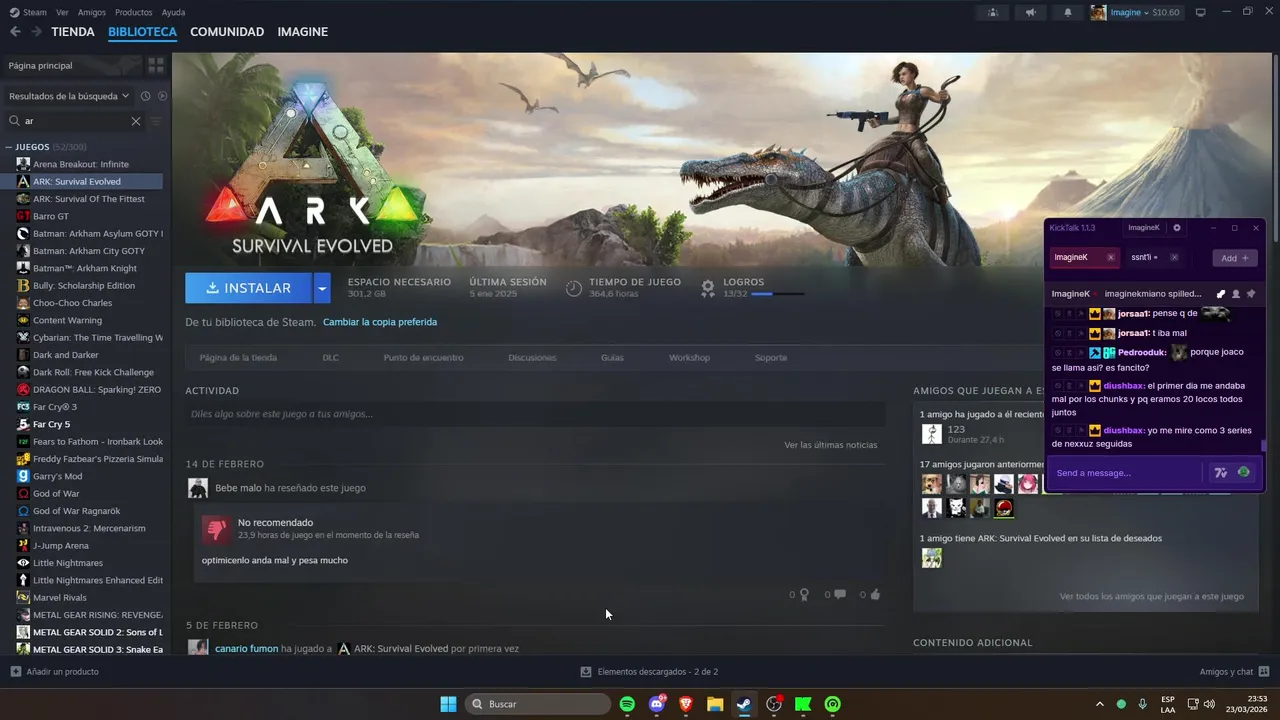
Task: Filter for ready-to-play games with the play icon
Action: click(x=162, y=96)
